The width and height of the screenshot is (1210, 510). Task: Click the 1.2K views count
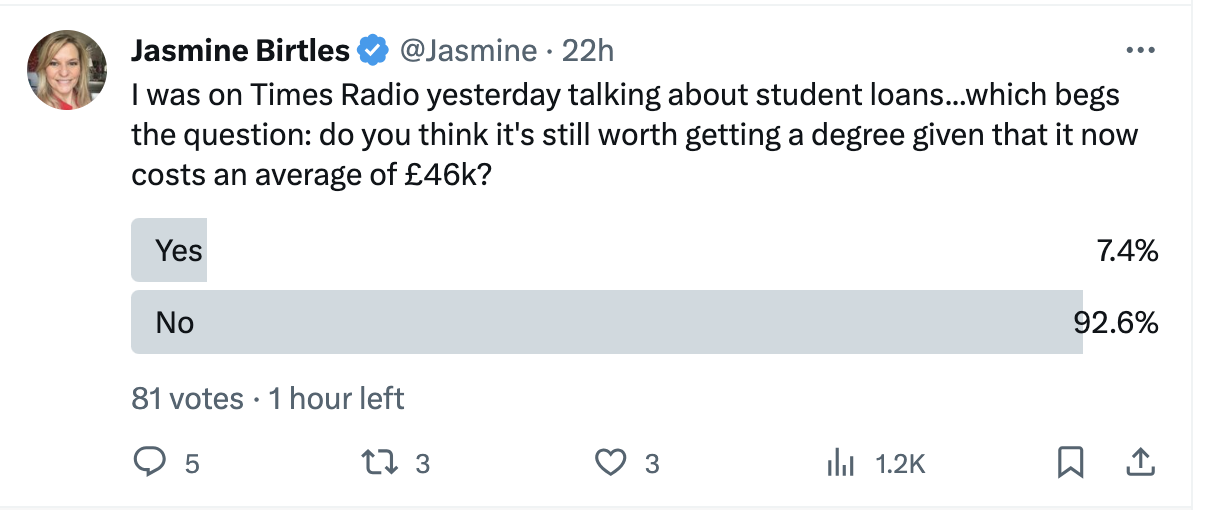click(x=900, y=464)
